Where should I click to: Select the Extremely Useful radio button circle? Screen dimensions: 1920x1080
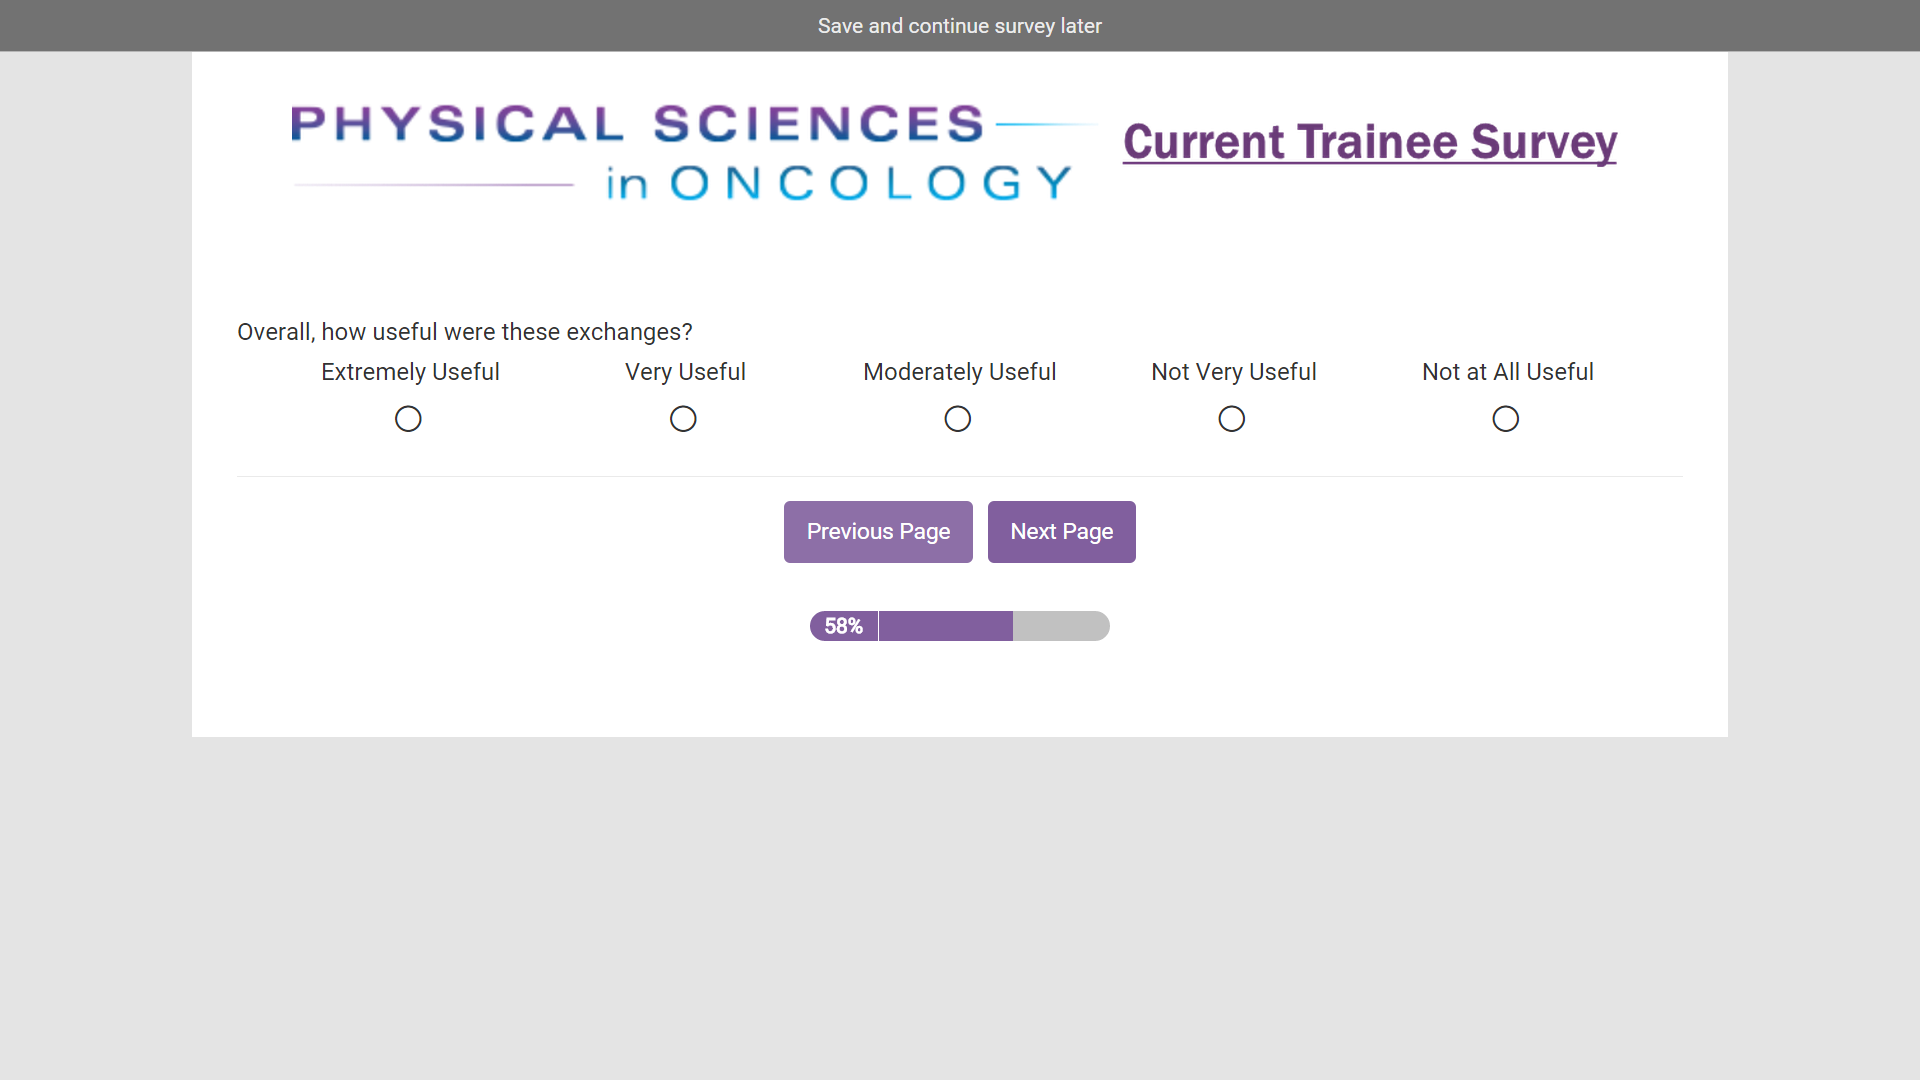point(408,419)
